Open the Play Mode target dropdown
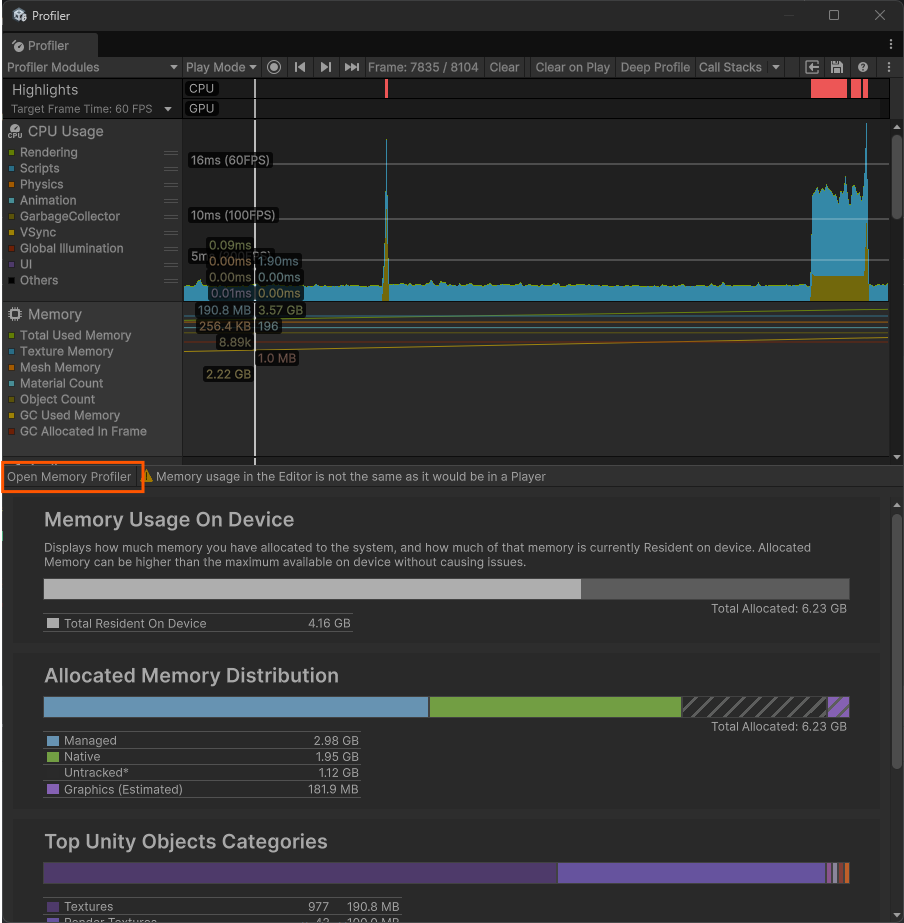This screenshot has height=923, width=904. click(x=219, y=67)
